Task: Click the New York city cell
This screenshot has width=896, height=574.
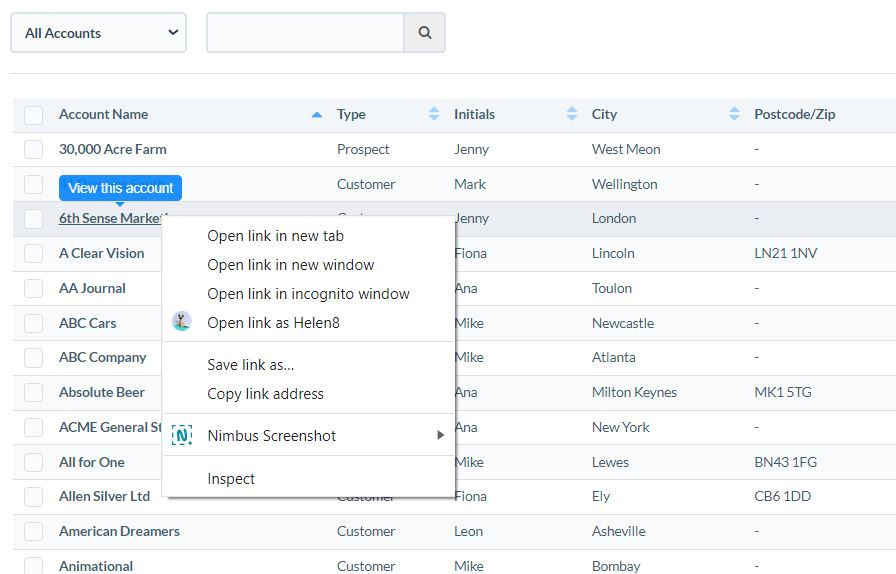Action: pos(621,427)
